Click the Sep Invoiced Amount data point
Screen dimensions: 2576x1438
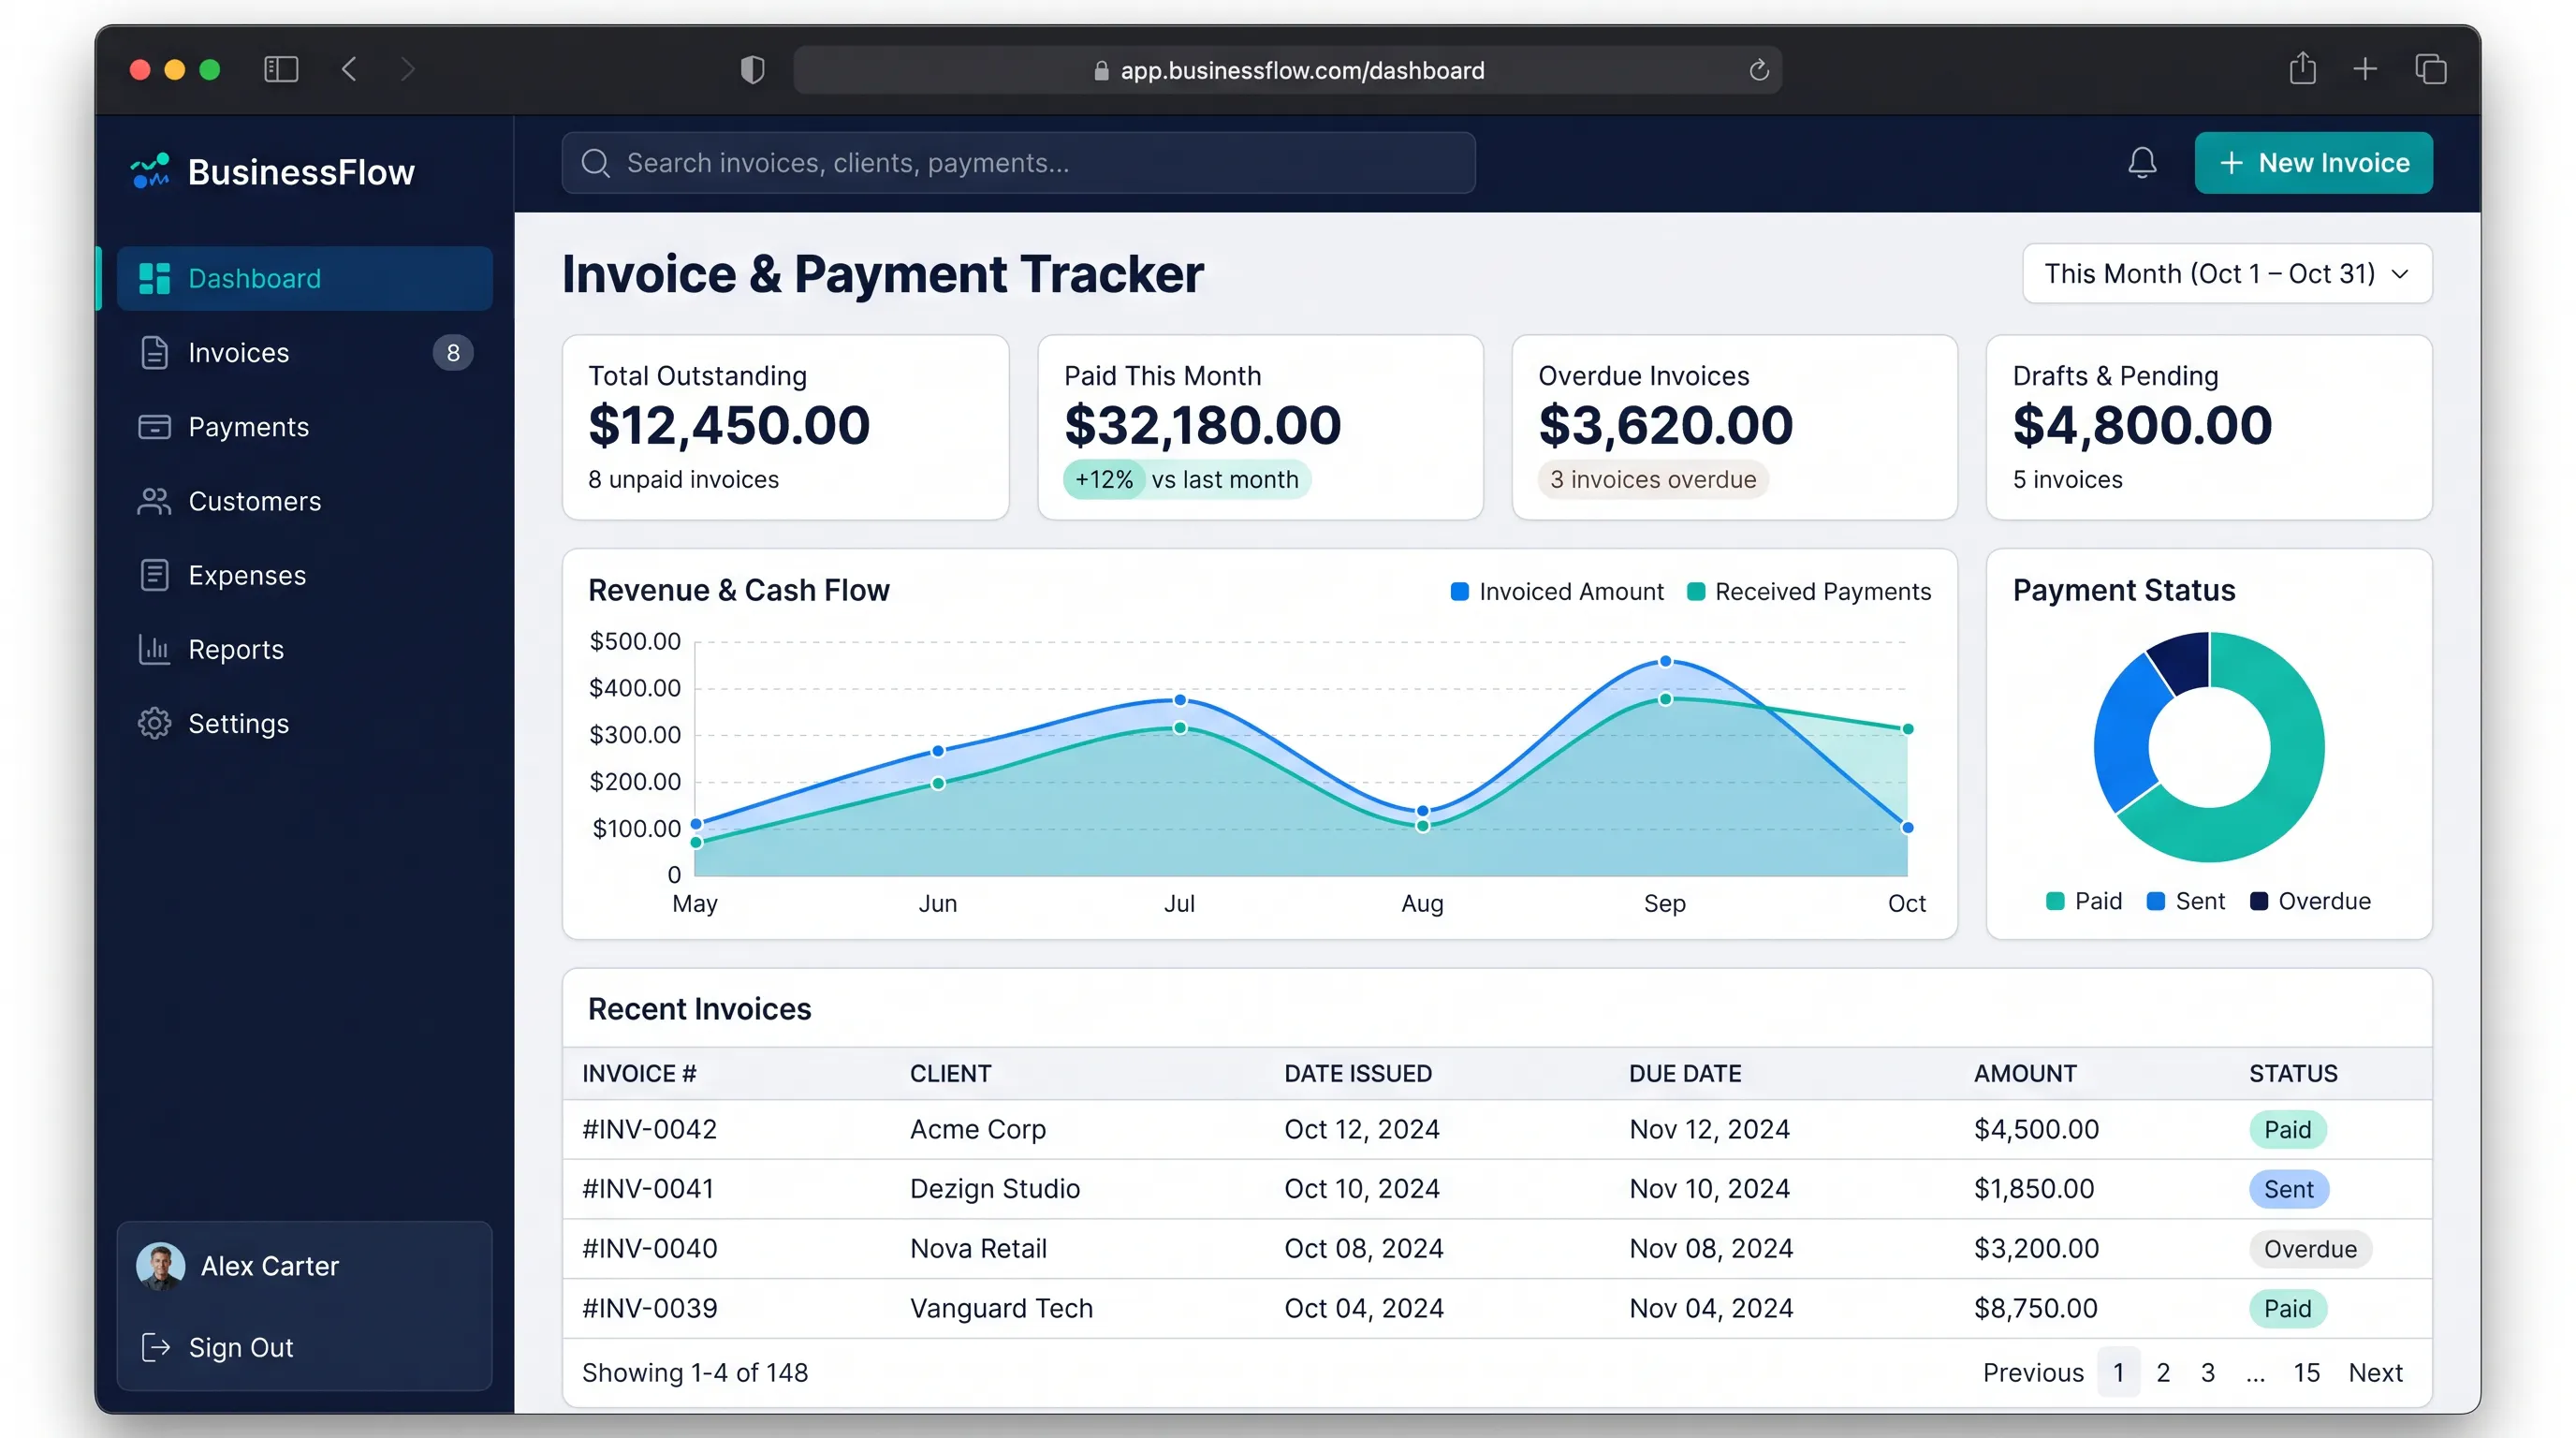click(1665, 661)
